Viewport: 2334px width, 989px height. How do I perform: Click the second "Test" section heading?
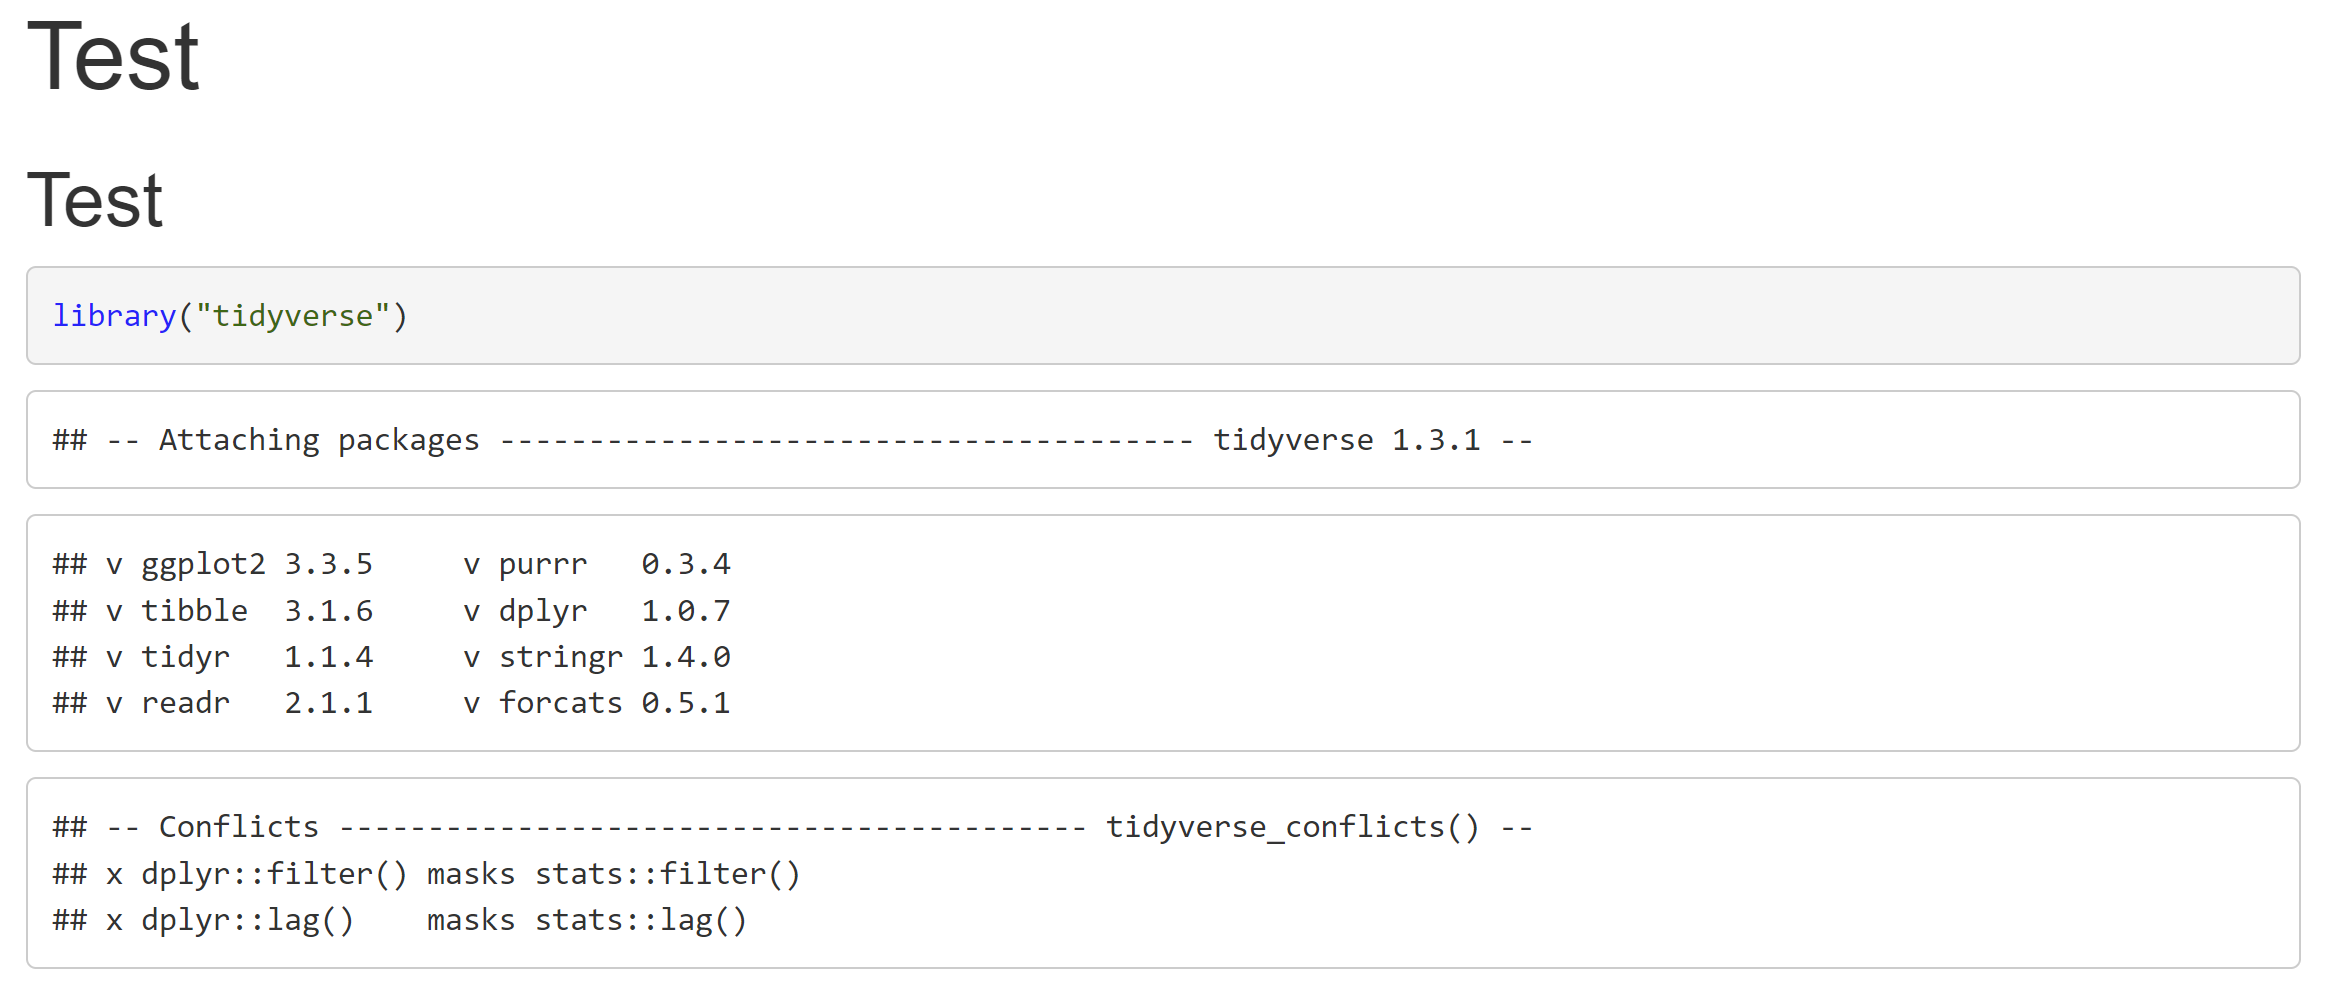click(95, 200)
